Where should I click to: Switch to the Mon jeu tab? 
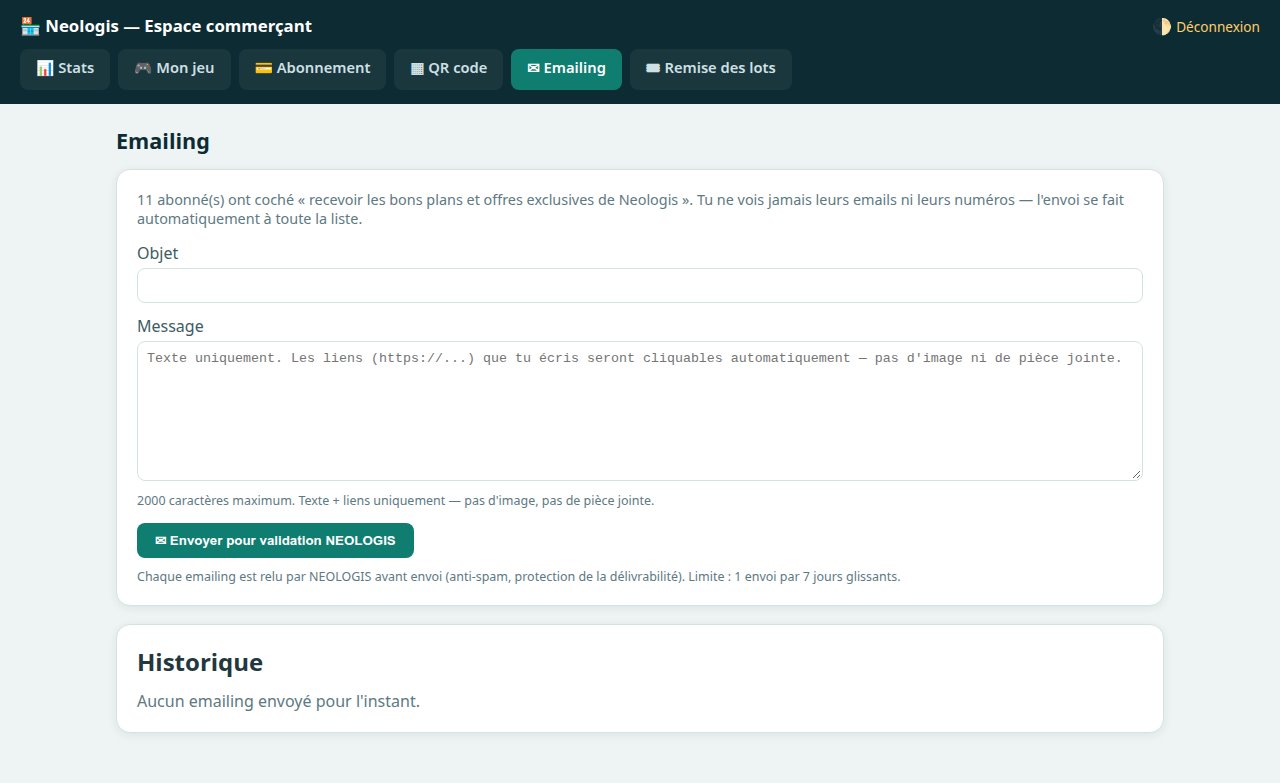174,69
